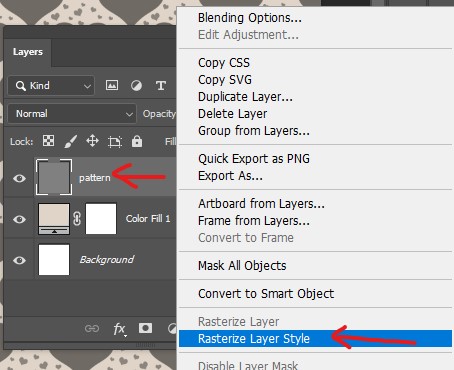Choose Blending Options from context menu
454x370 pixels.
[x=250, y=18]
